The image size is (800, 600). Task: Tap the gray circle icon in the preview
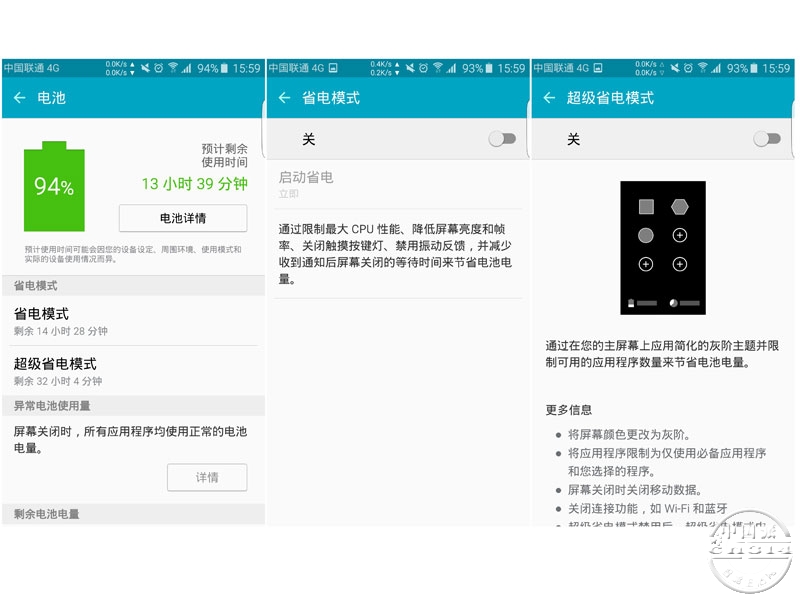[645, 235]
